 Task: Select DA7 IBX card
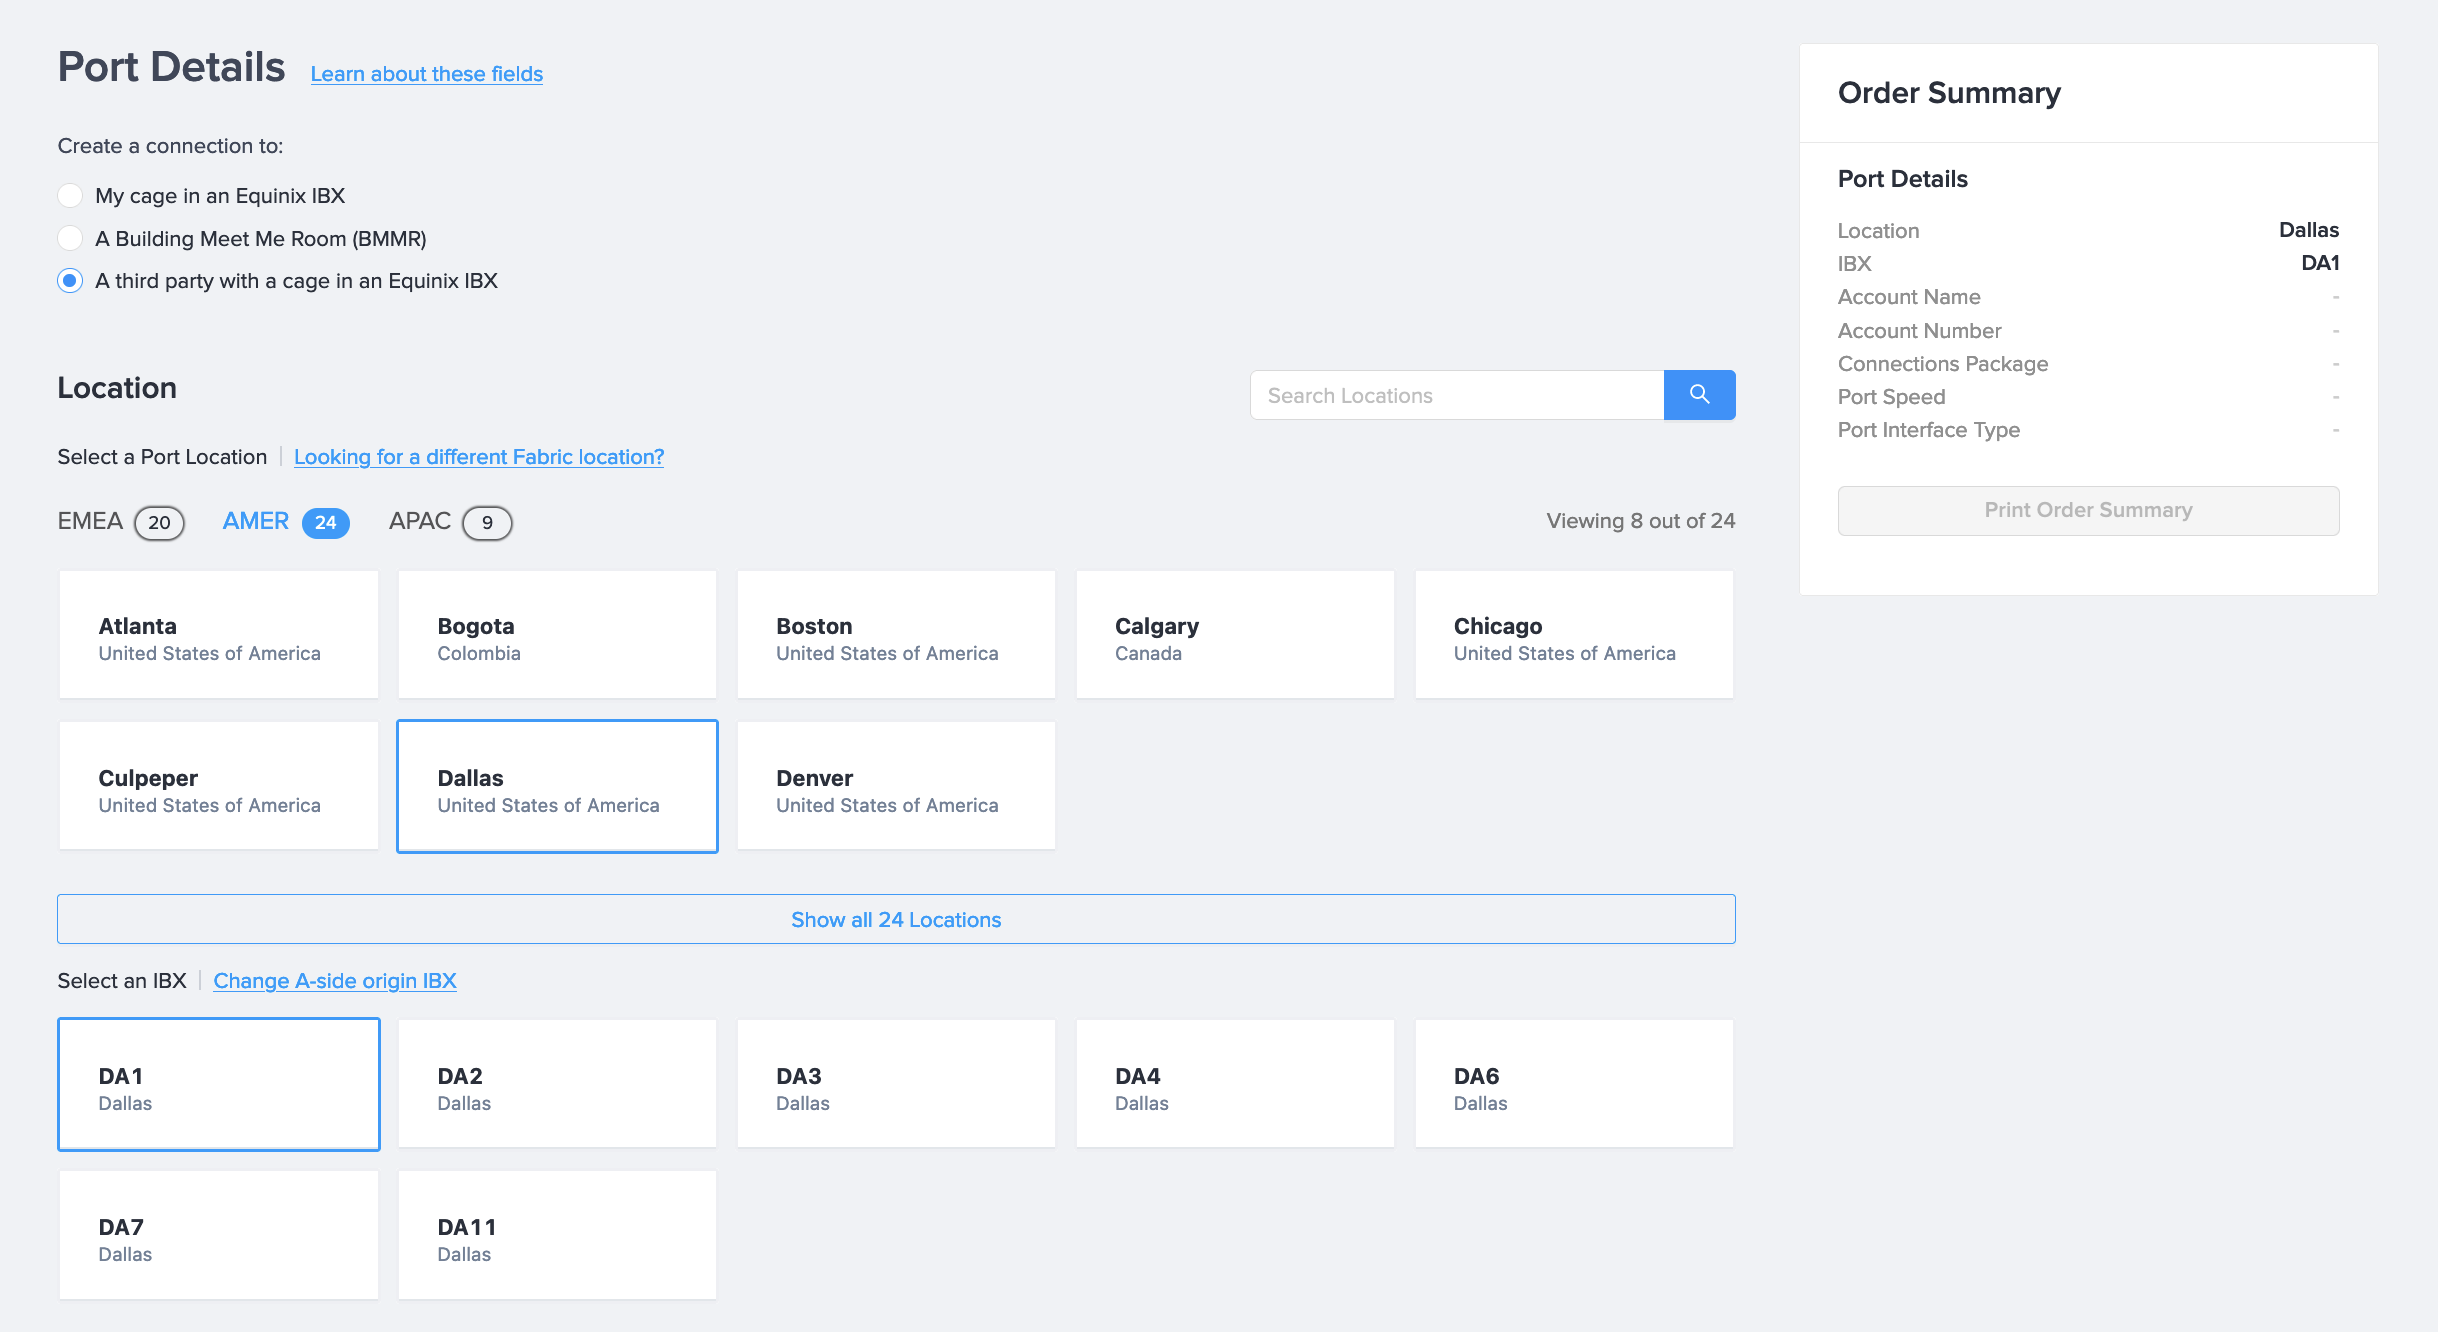(219, 1236)
